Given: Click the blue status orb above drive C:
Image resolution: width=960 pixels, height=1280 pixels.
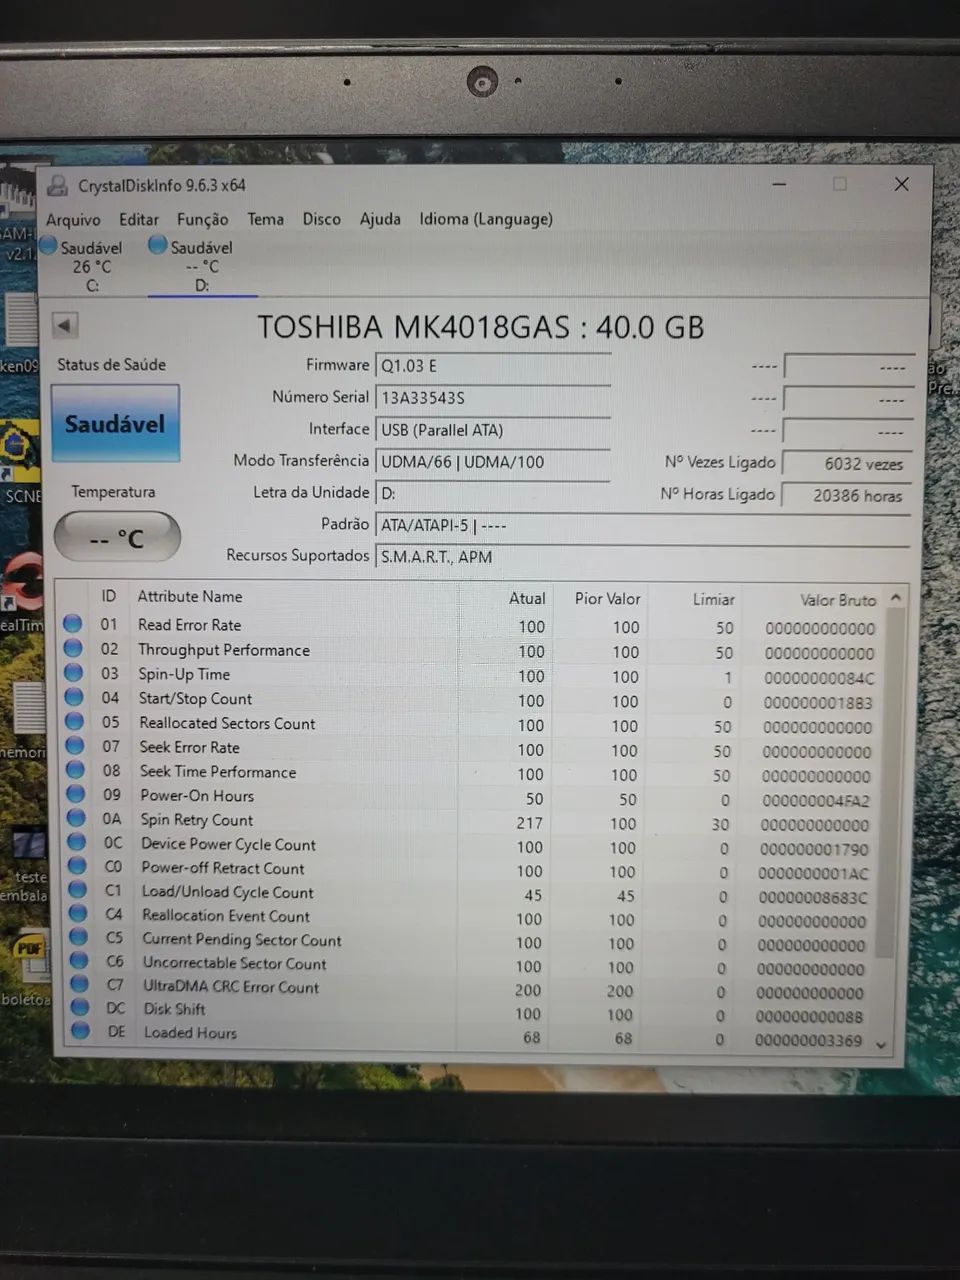Looking at the screenshot, I should [48, 245].
